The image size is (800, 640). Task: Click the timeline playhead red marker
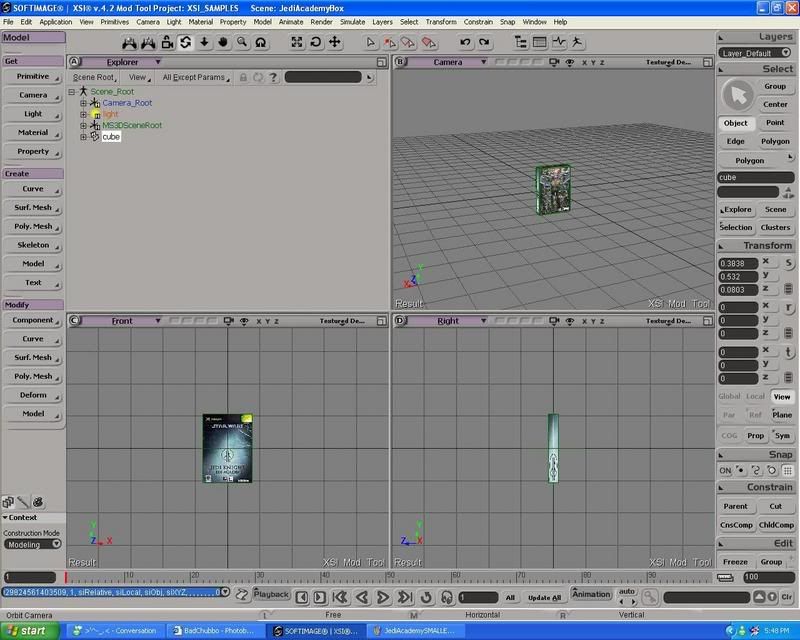[x=66, y=577]
